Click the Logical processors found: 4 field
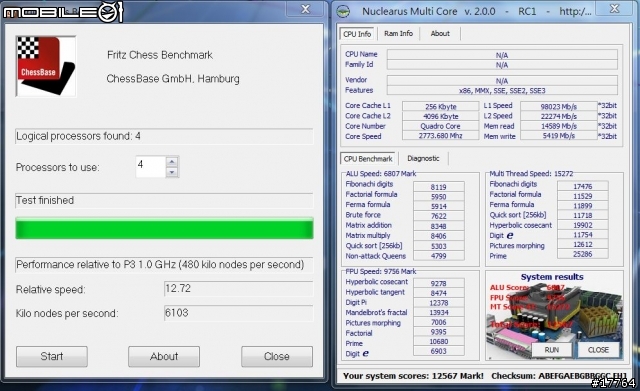Viewport: 640px width, 391px height. click(x=164, y=136)
